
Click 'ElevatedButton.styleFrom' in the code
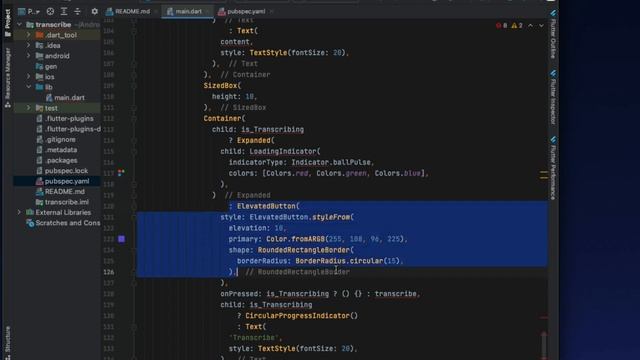click(300, 217)
